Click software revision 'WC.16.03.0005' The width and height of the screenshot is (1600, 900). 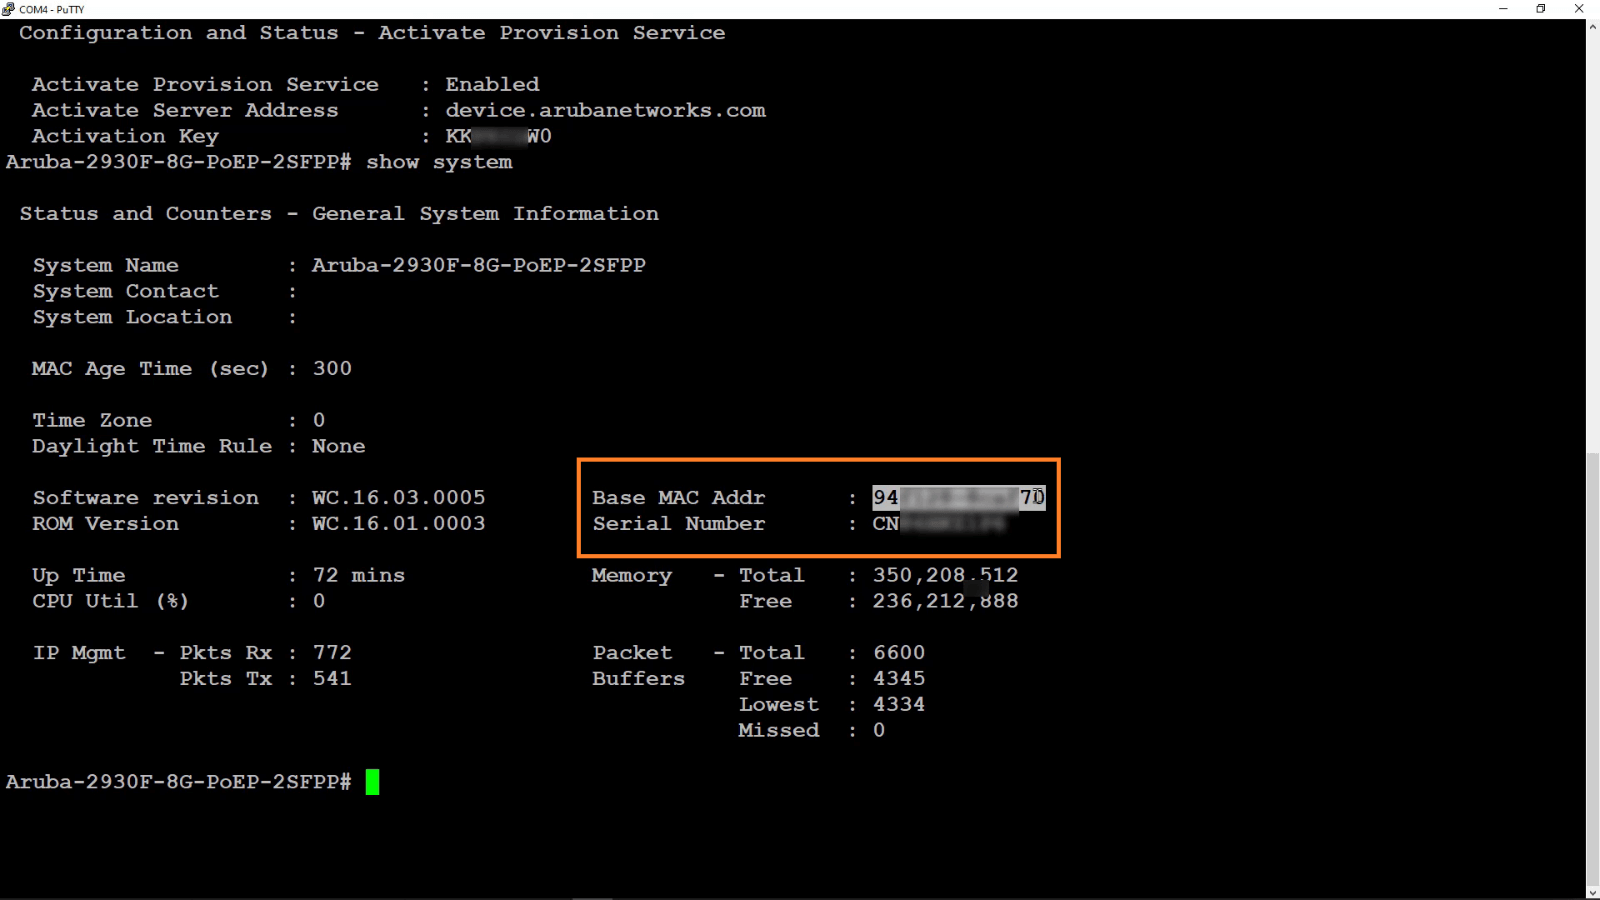click(398, 497)
